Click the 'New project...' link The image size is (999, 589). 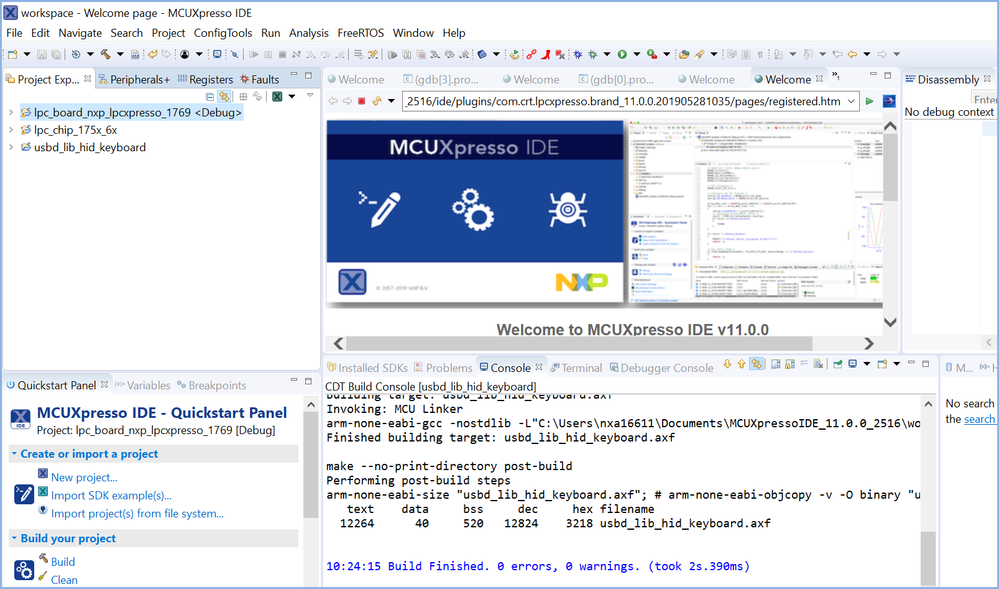point(84,477)
